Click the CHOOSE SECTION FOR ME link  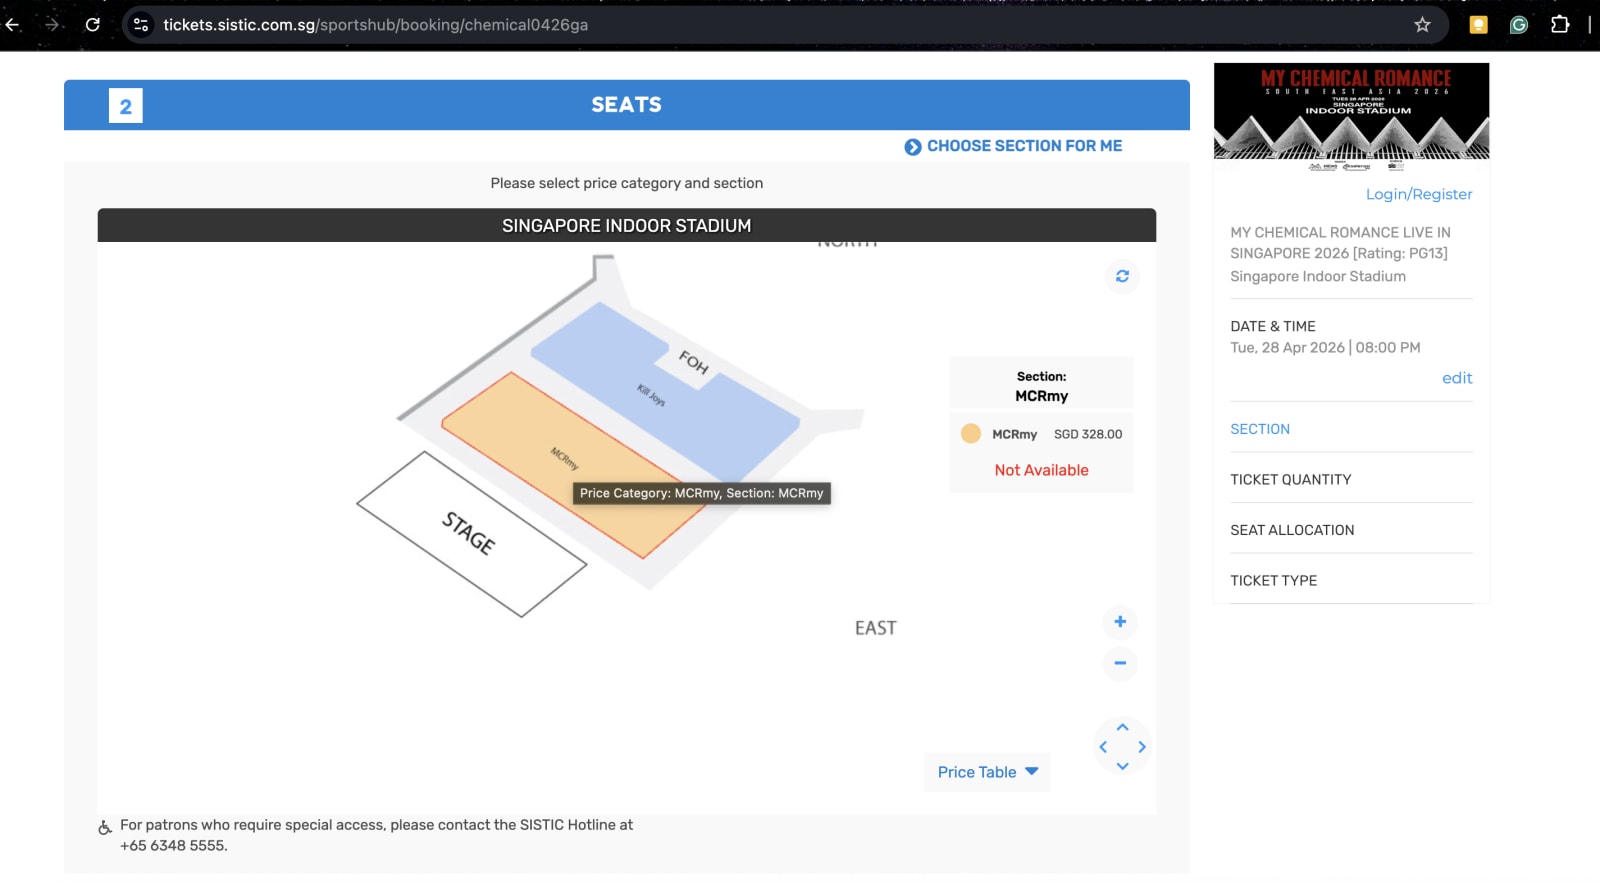pyautogui.click(x=1024, y=146)
